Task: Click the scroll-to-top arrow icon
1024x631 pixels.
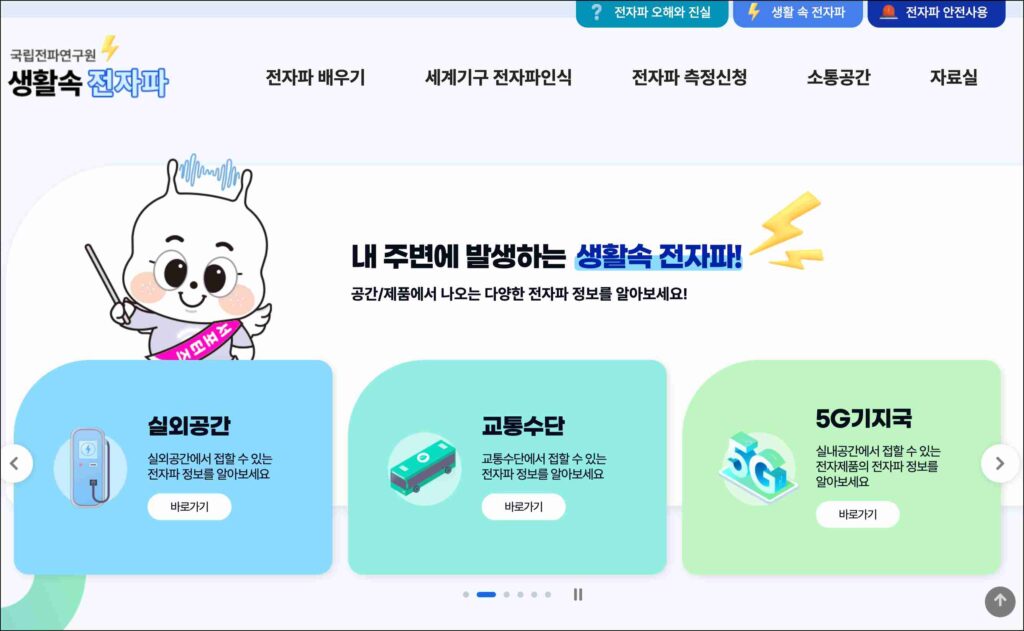Action: pos(1000,600)
